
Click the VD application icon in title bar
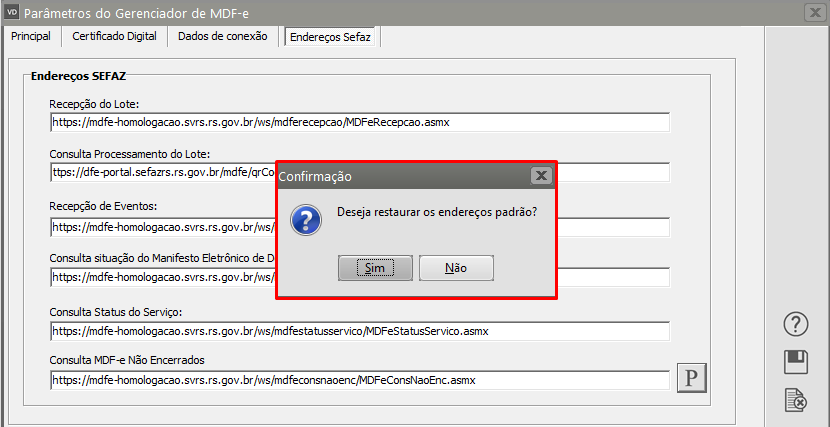pyautogui.click(x=12, y=11)
